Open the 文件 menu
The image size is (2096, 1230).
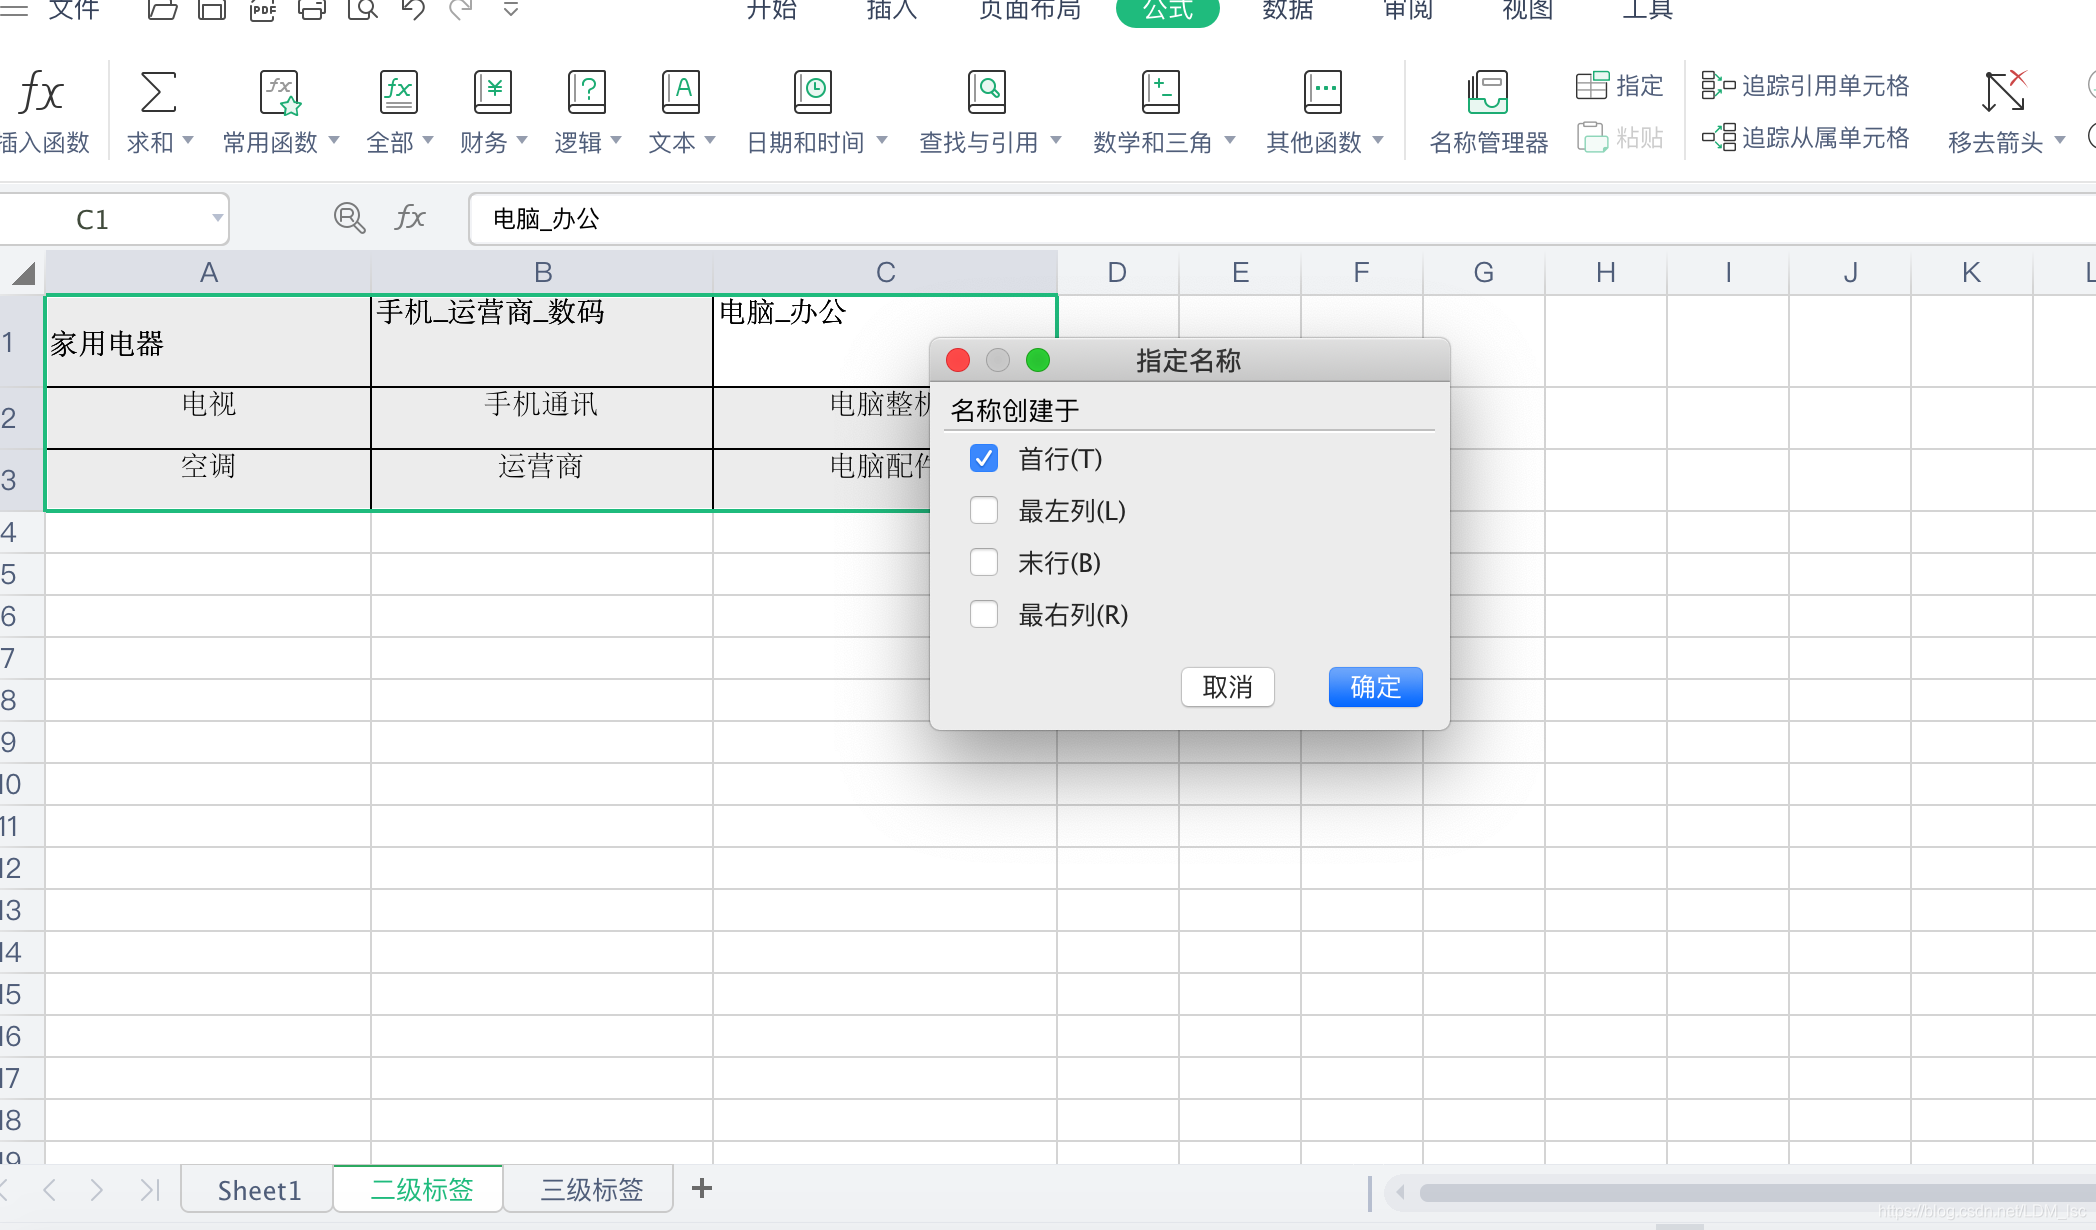click(74, 10)
